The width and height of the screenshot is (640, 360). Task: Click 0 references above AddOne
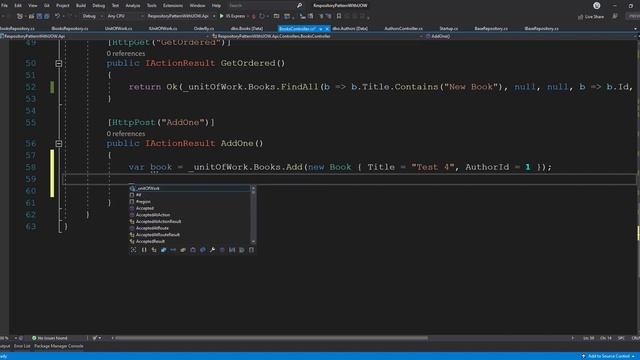[x=126, y=134]
